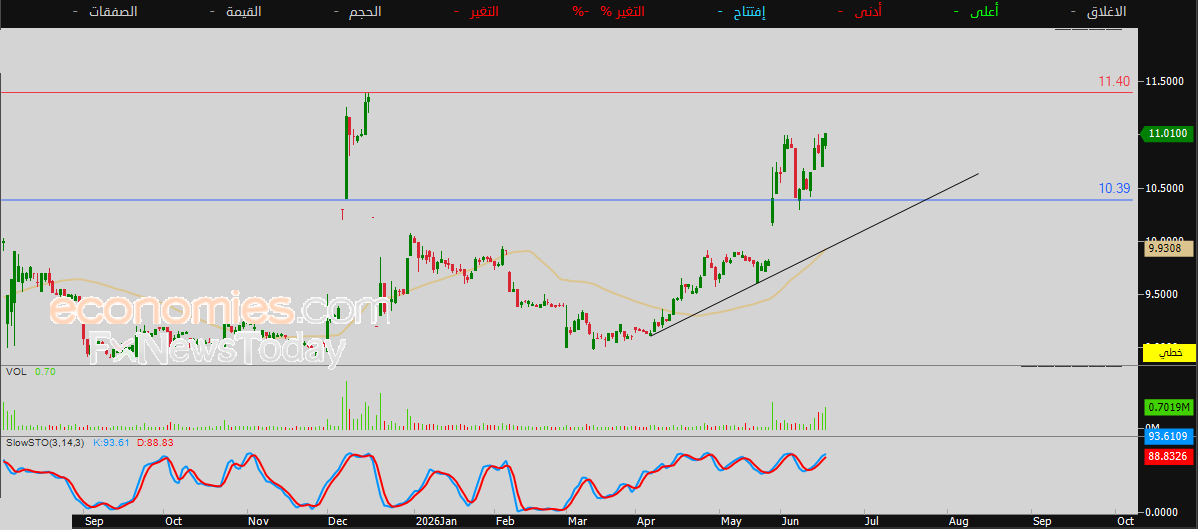Screen dimensions: 1198x530
Task: Click the Apr date axis label
Action: 646,522
